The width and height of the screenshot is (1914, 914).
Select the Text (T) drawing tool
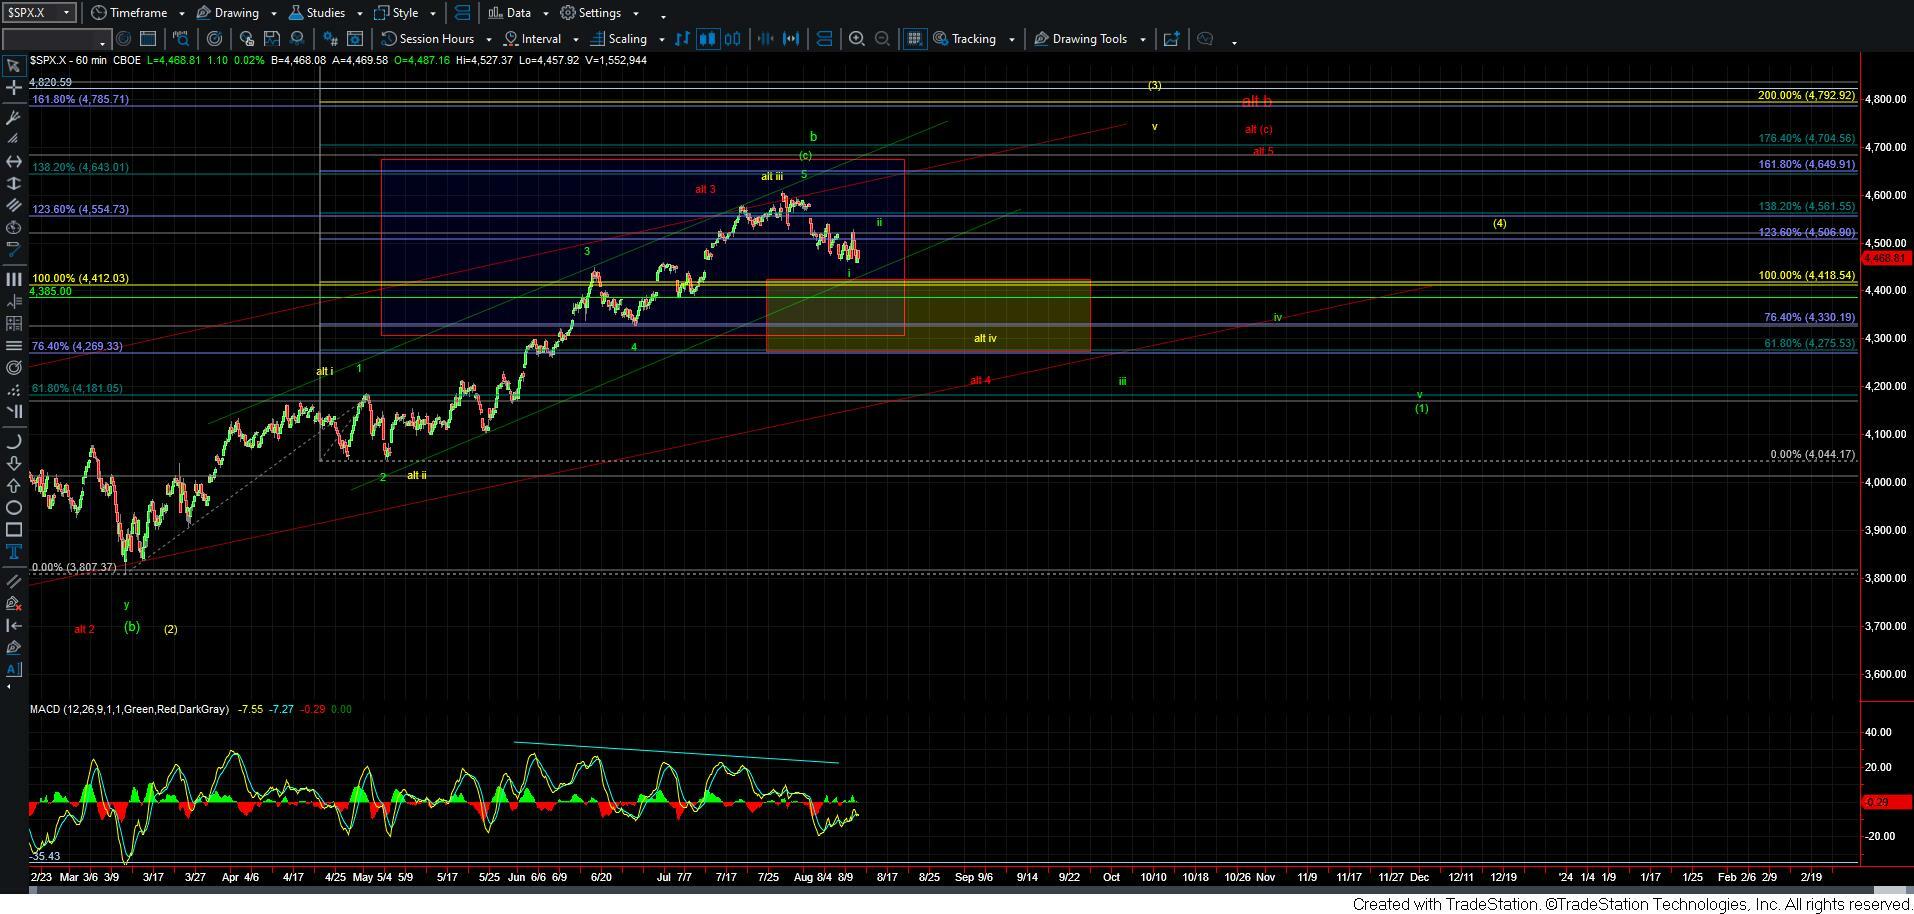click(x=13, y=551)
